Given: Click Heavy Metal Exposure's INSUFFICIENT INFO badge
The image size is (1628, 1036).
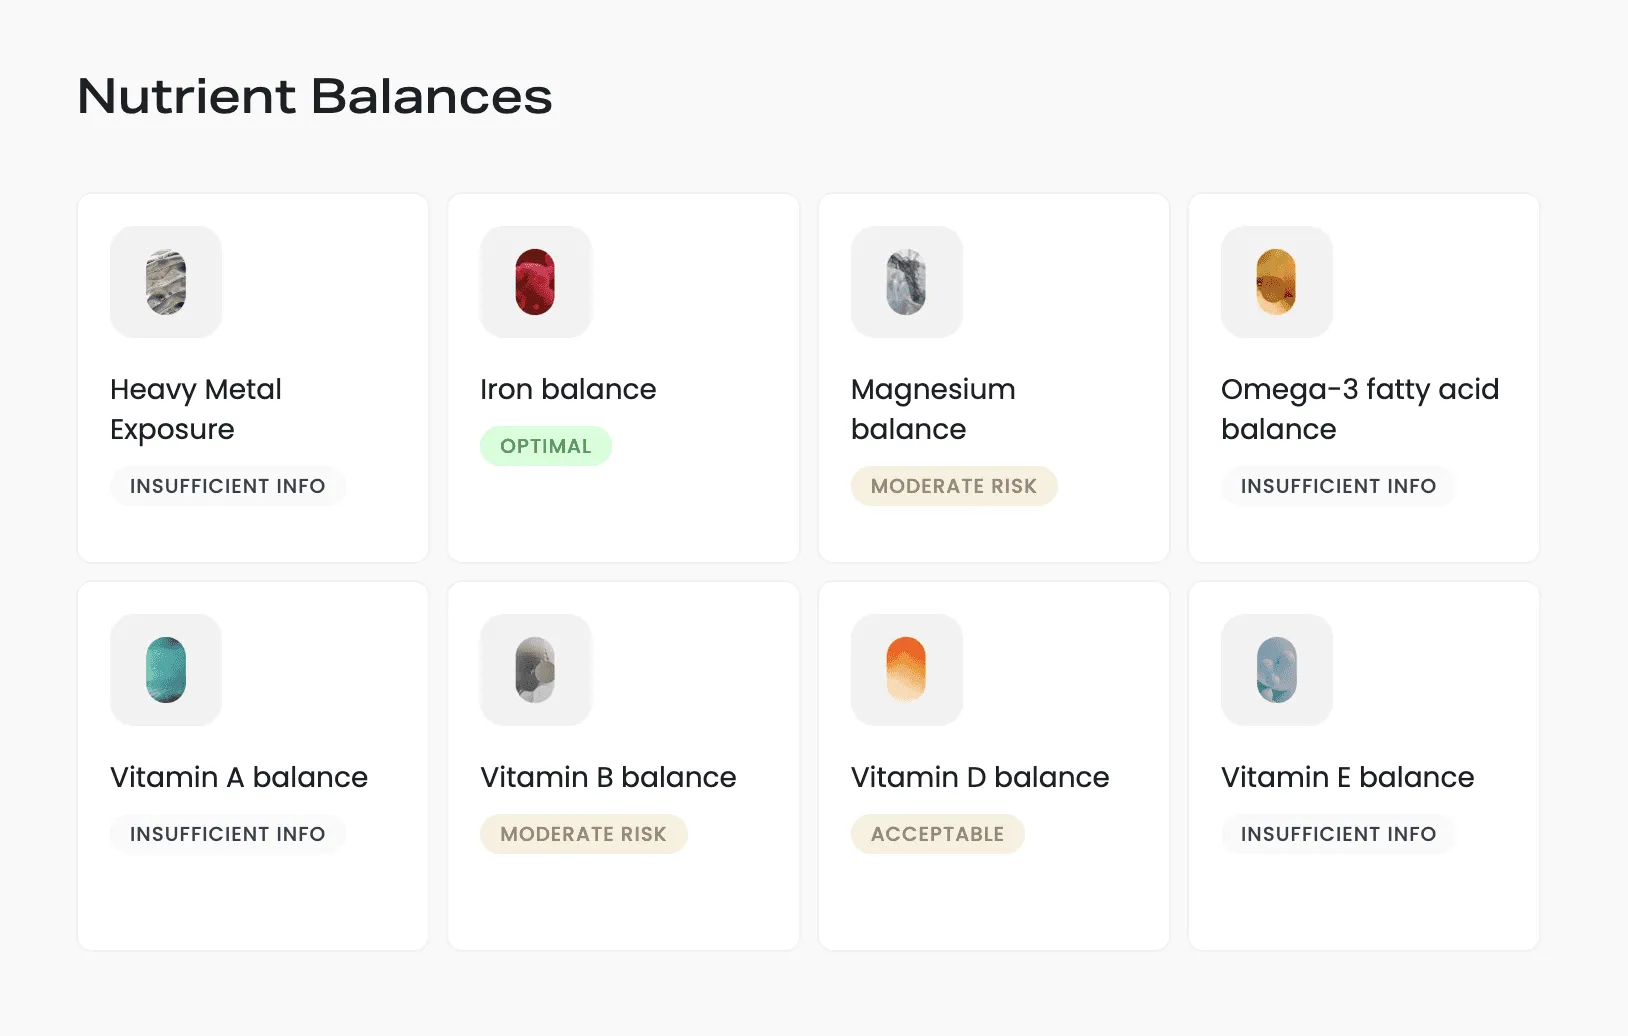Looking at the screenshot, I should (227, 486).
